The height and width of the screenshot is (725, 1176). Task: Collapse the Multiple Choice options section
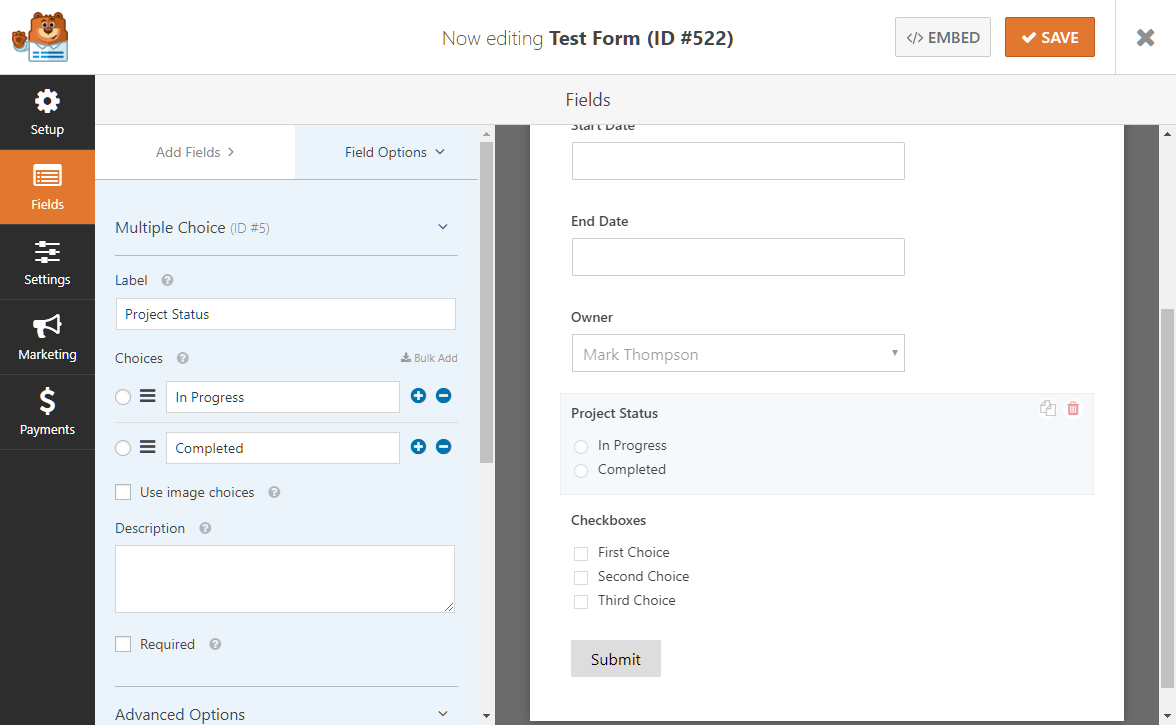[442, 227]
